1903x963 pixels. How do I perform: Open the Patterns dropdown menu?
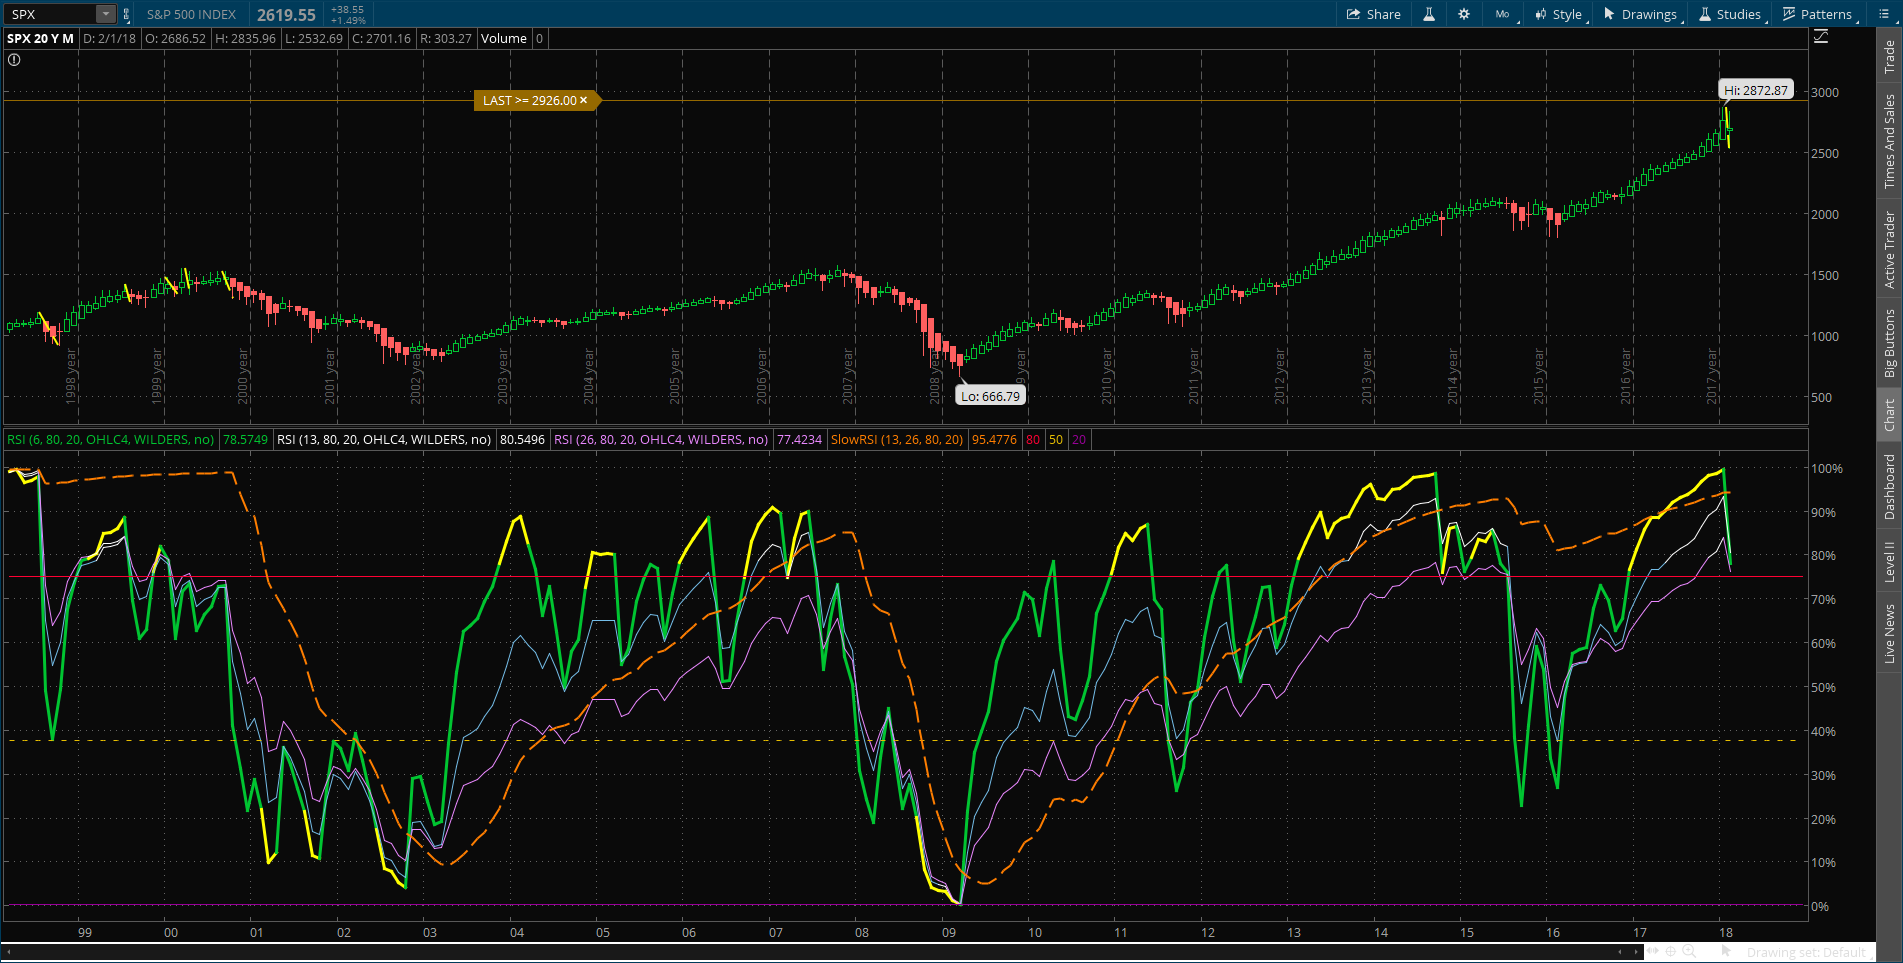(x=1818, y=14)
